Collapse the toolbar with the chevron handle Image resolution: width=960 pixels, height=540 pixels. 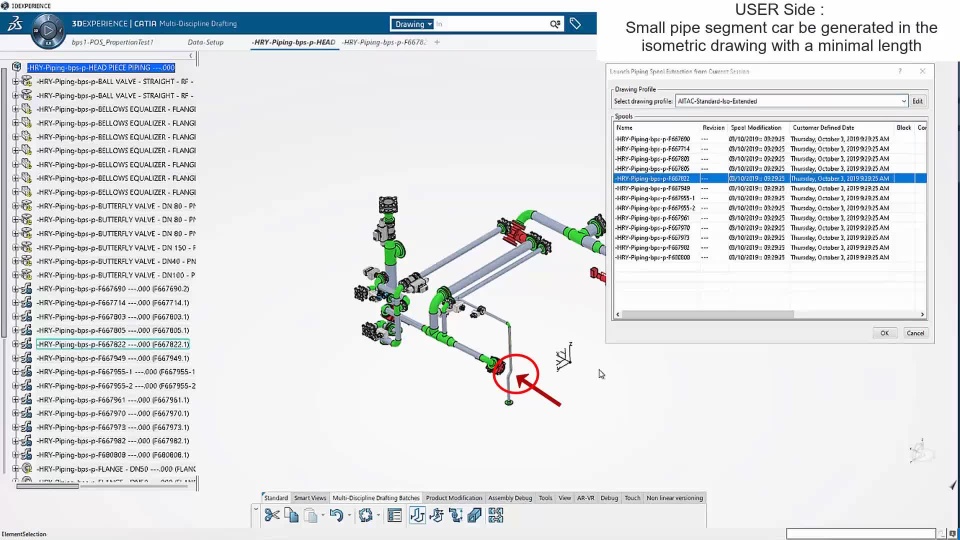click(x=256, y=509)
